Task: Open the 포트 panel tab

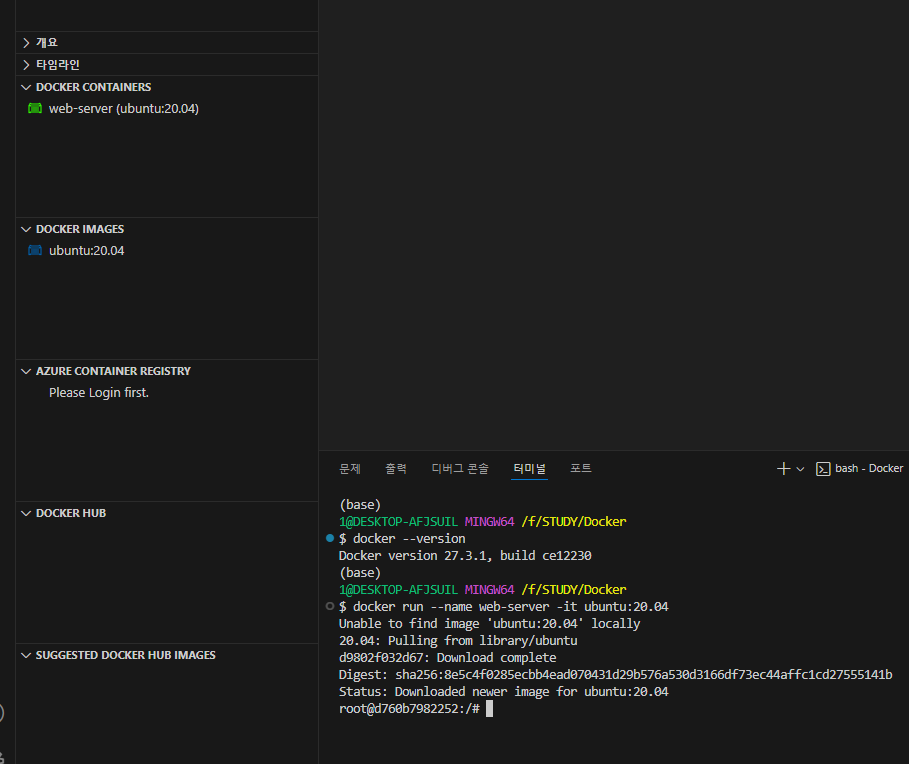Action: click(x=581, y=467)
